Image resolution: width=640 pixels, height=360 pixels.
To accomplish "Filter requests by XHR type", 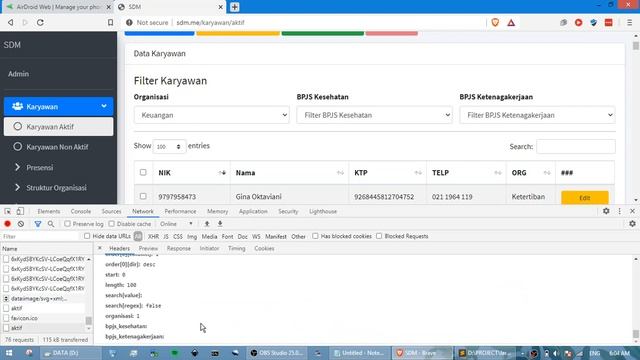I will click(x=153, y=236).
